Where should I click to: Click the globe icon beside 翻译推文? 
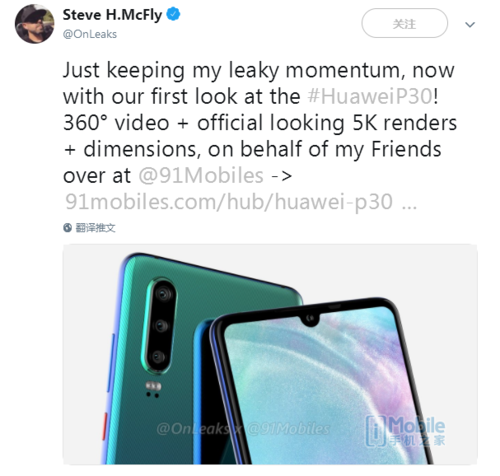pos(68,228)
